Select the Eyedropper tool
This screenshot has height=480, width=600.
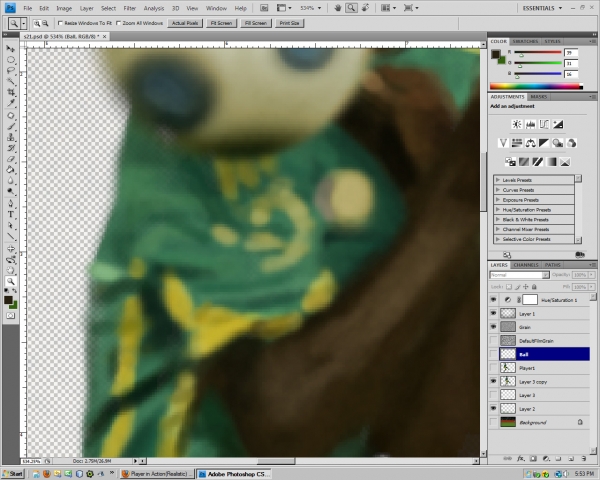click(10, 103)
